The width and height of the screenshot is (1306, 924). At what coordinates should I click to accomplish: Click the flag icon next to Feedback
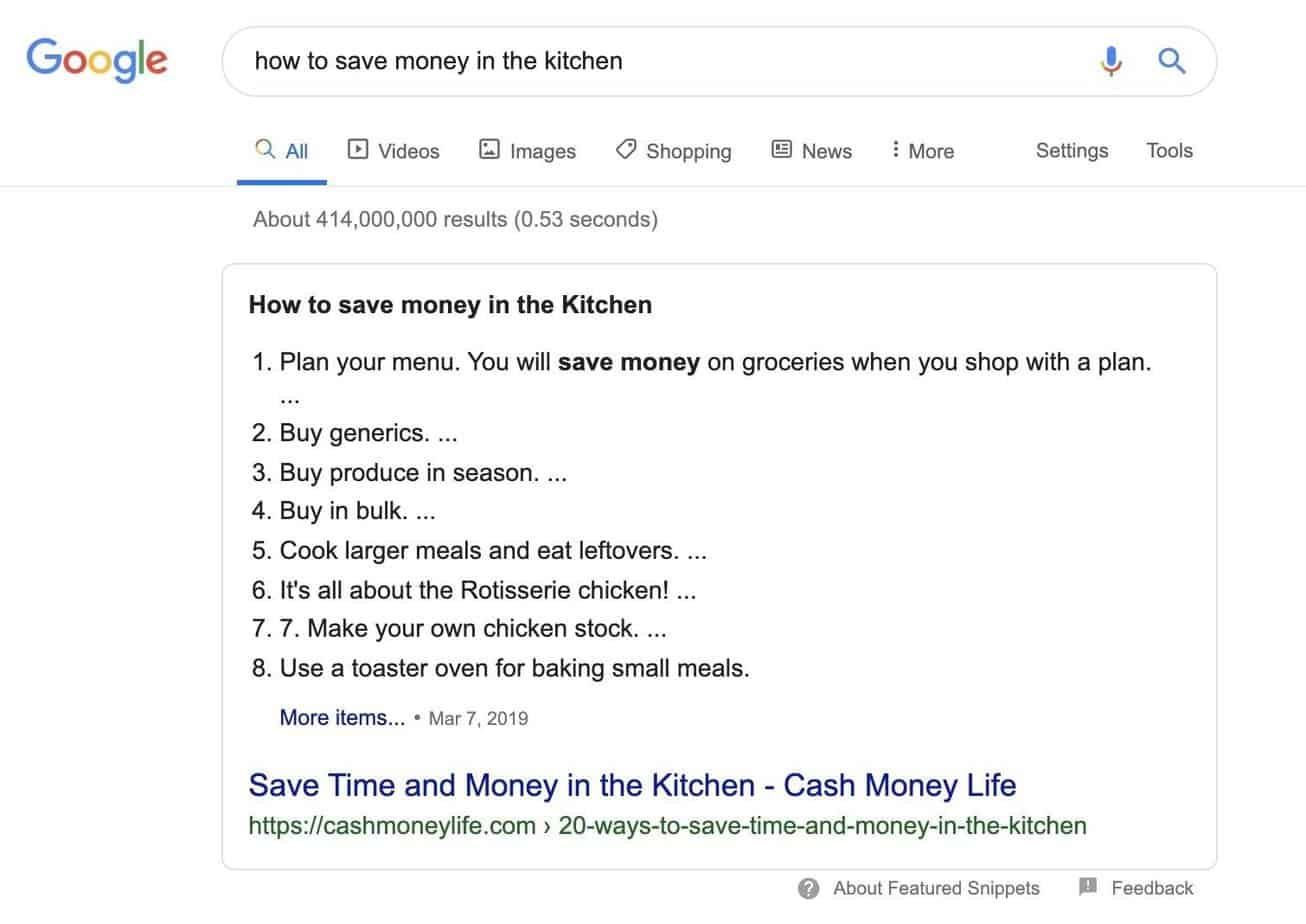tap(1086, 887)
